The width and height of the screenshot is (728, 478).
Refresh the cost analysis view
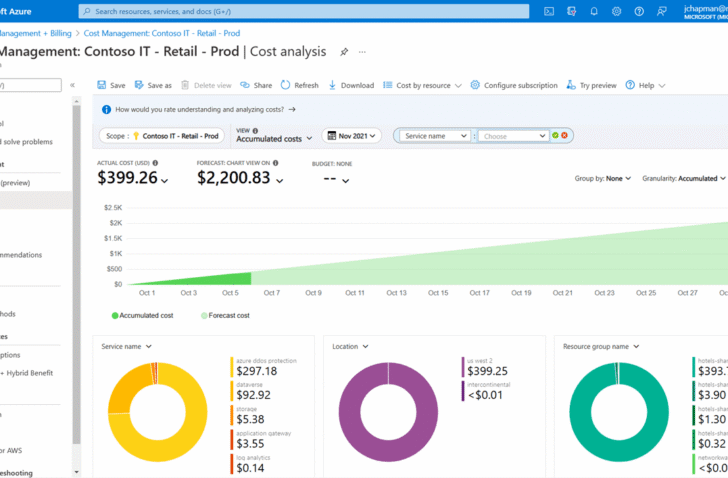click(x=299, y=85)
